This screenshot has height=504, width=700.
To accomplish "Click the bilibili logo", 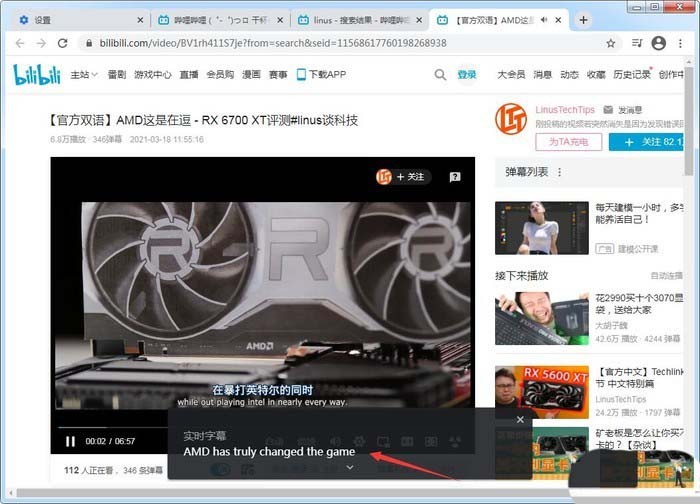I will [x=37, y=74].
